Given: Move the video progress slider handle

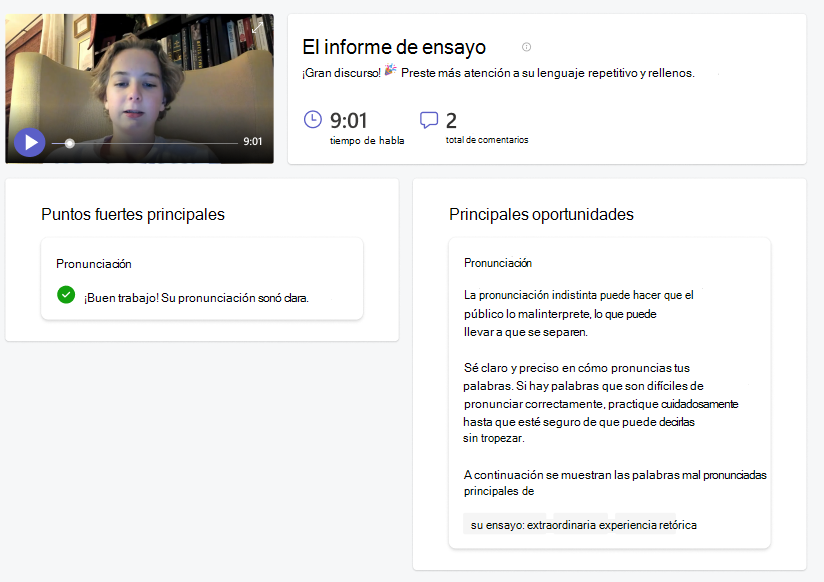Looking at the screenshot, I should (x=69, y=143).
